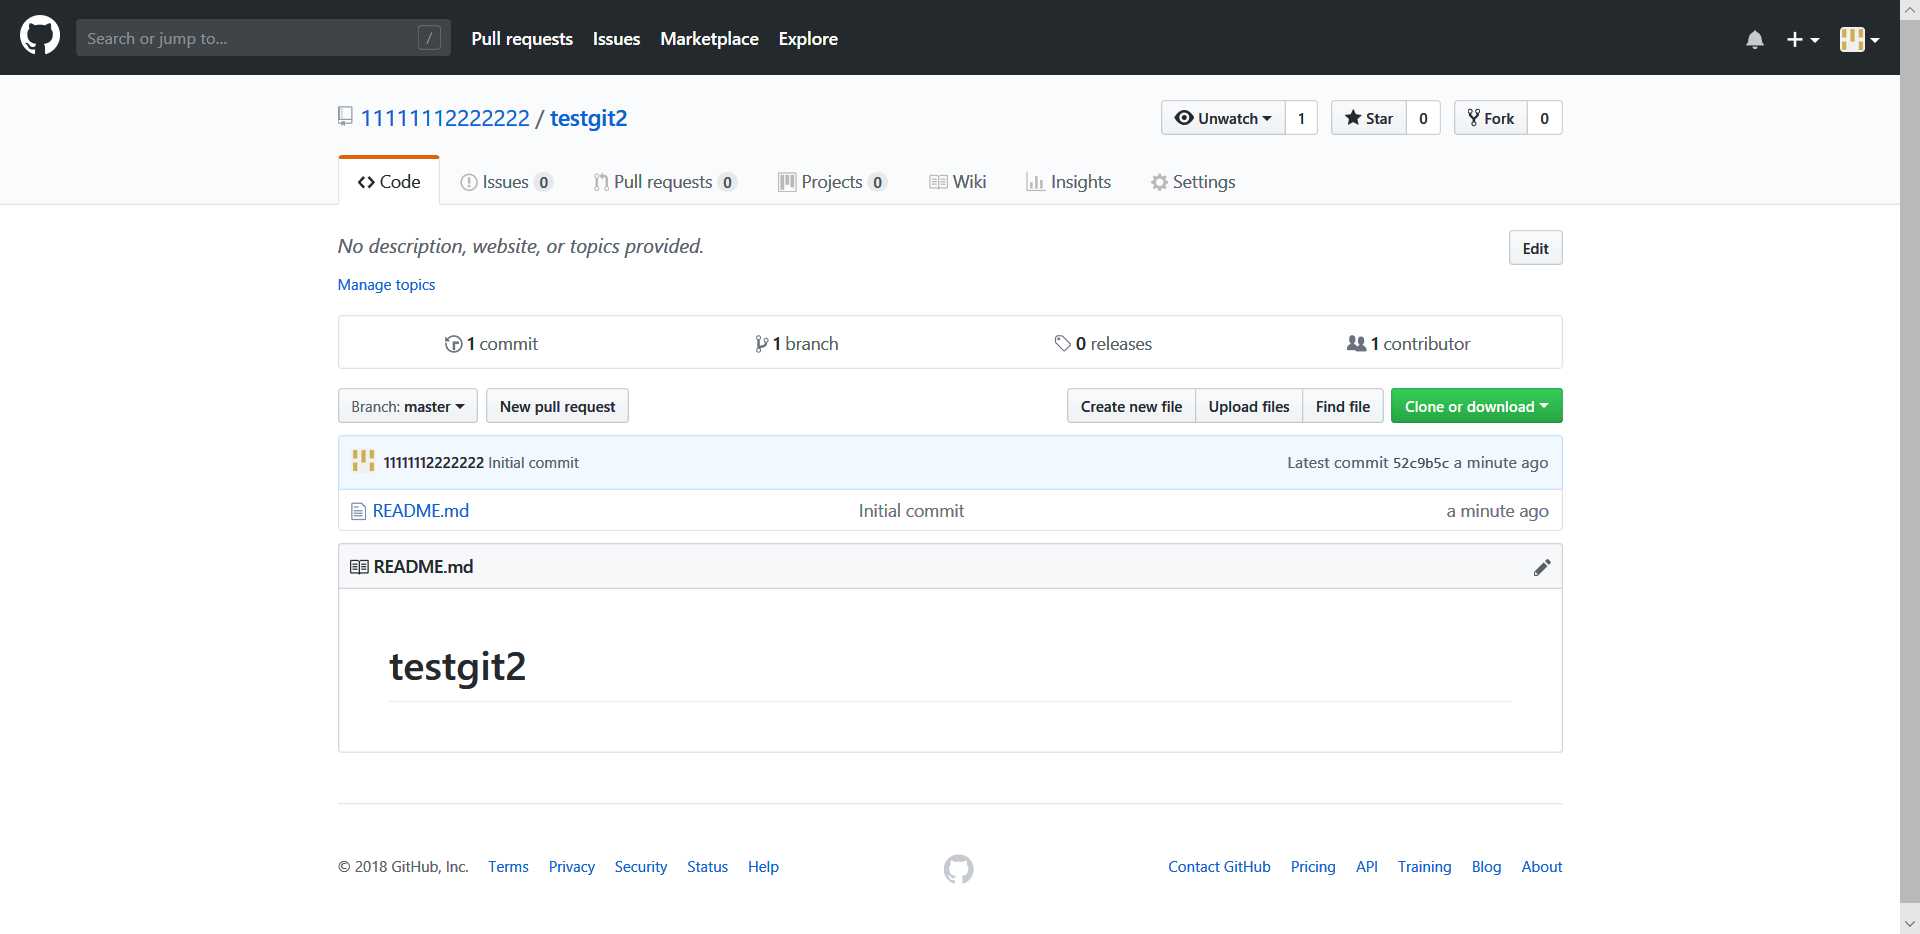Star the repository

point(1369,118)
